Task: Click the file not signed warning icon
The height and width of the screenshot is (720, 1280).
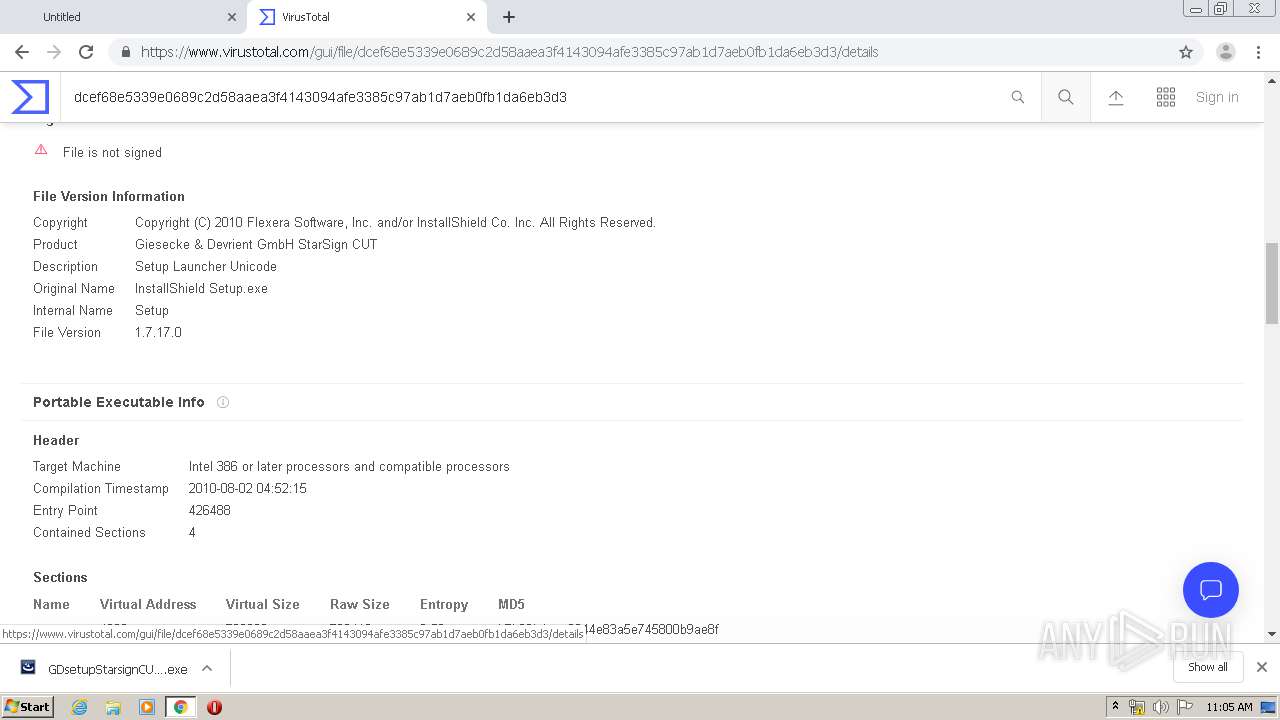Action: (41, 150)
